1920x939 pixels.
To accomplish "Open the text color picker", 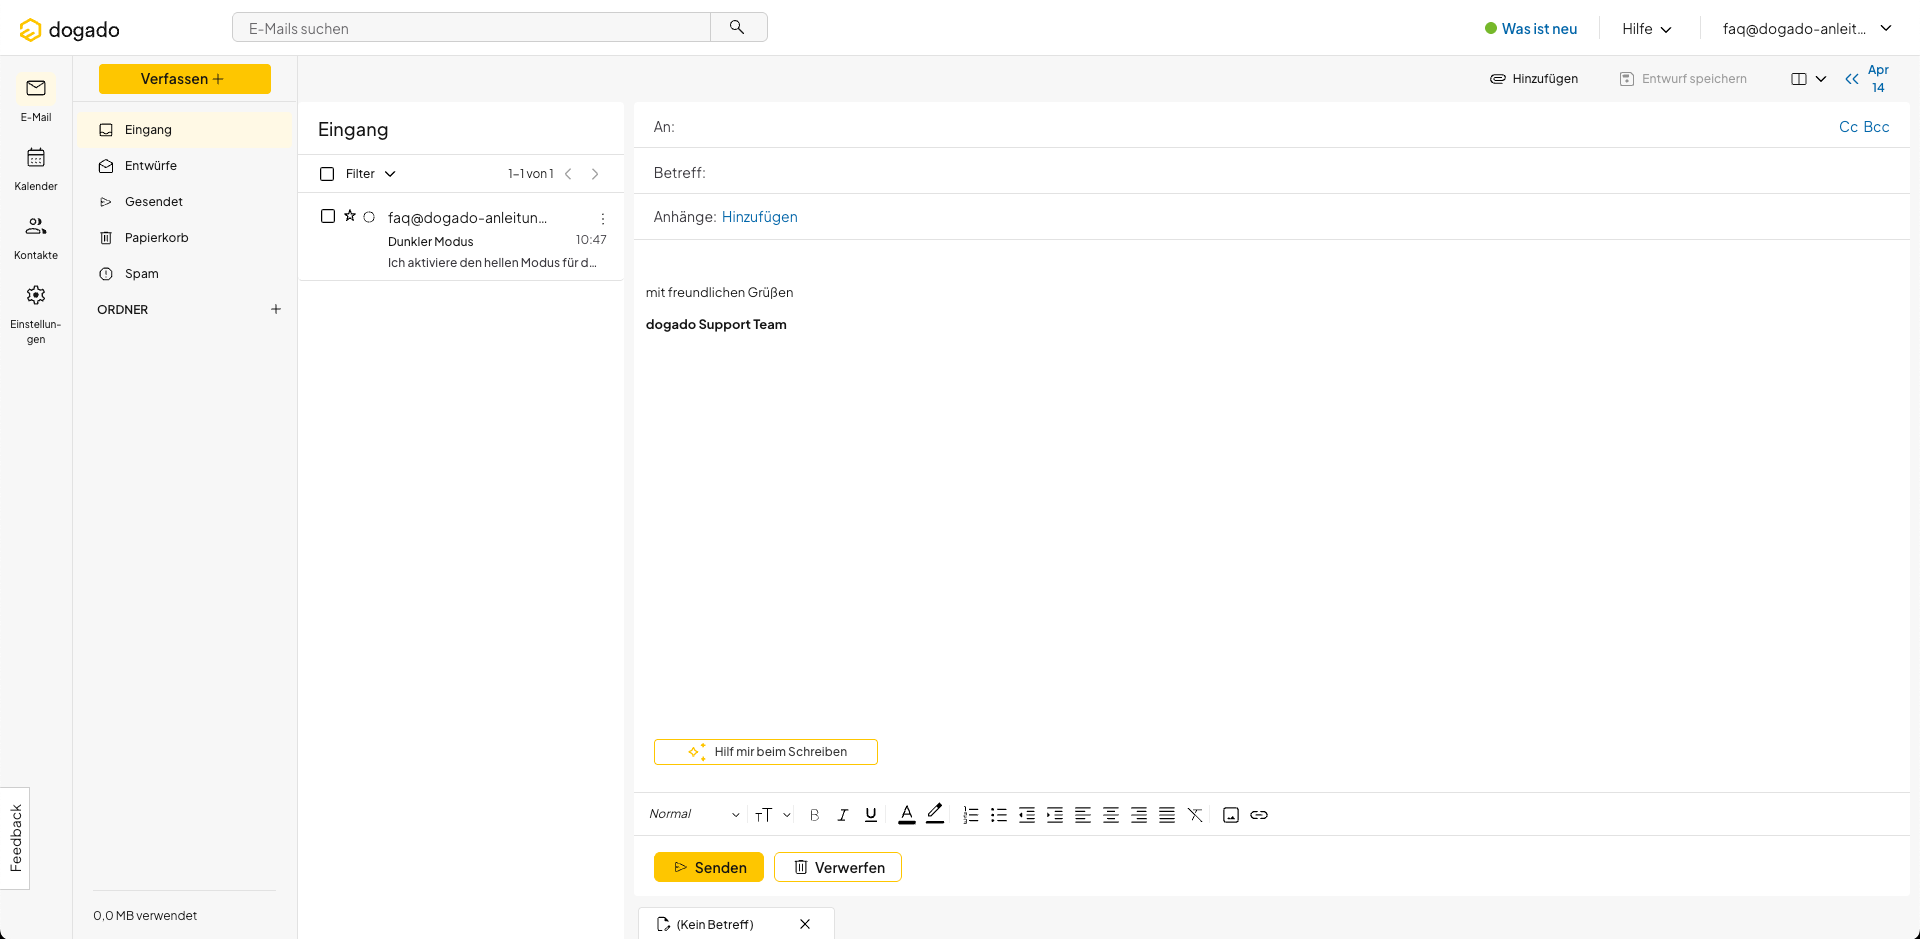I will pos(907,814).
